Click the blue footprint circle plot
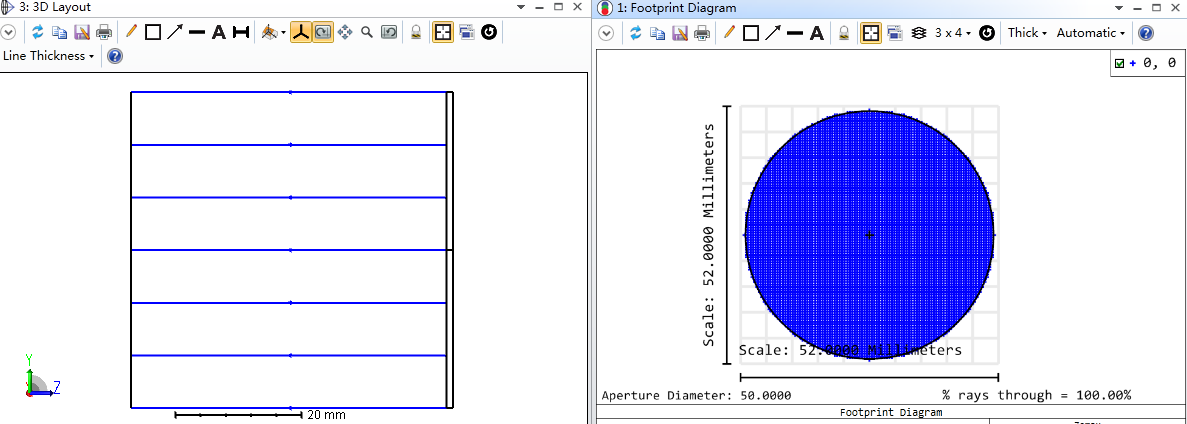1187x424 pixels. (x=869, y=235)
